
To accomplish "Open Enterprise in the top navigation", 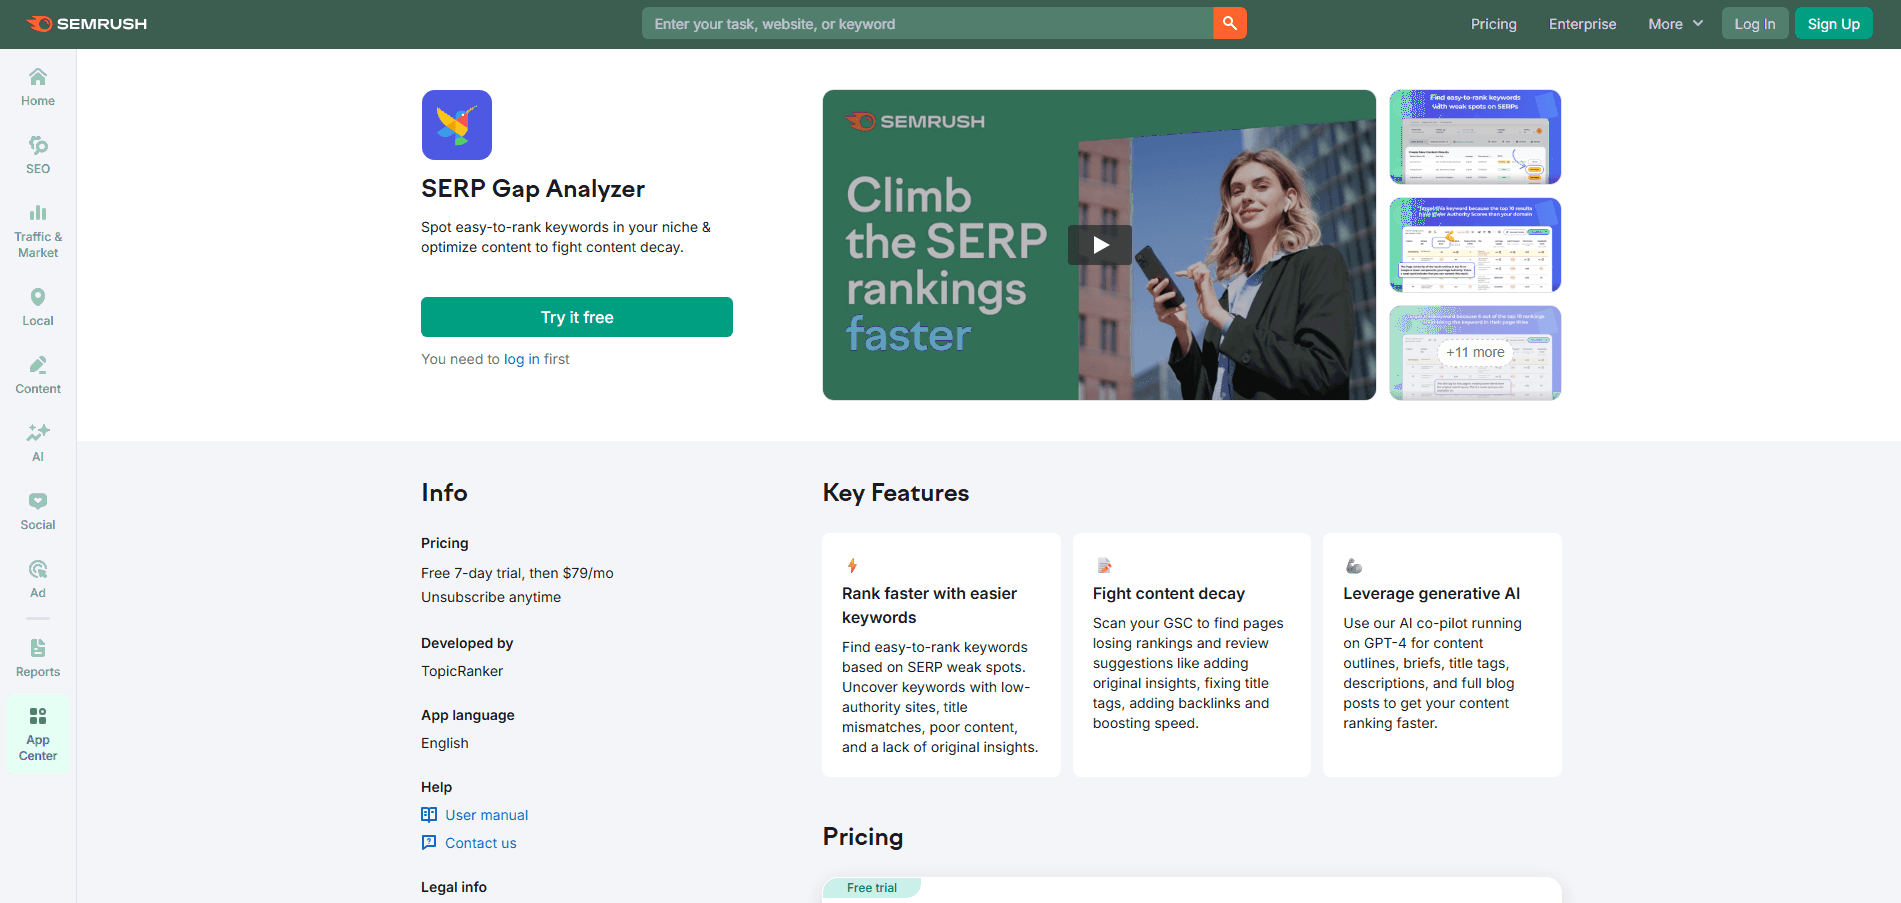I will [x=1583, y=24].
